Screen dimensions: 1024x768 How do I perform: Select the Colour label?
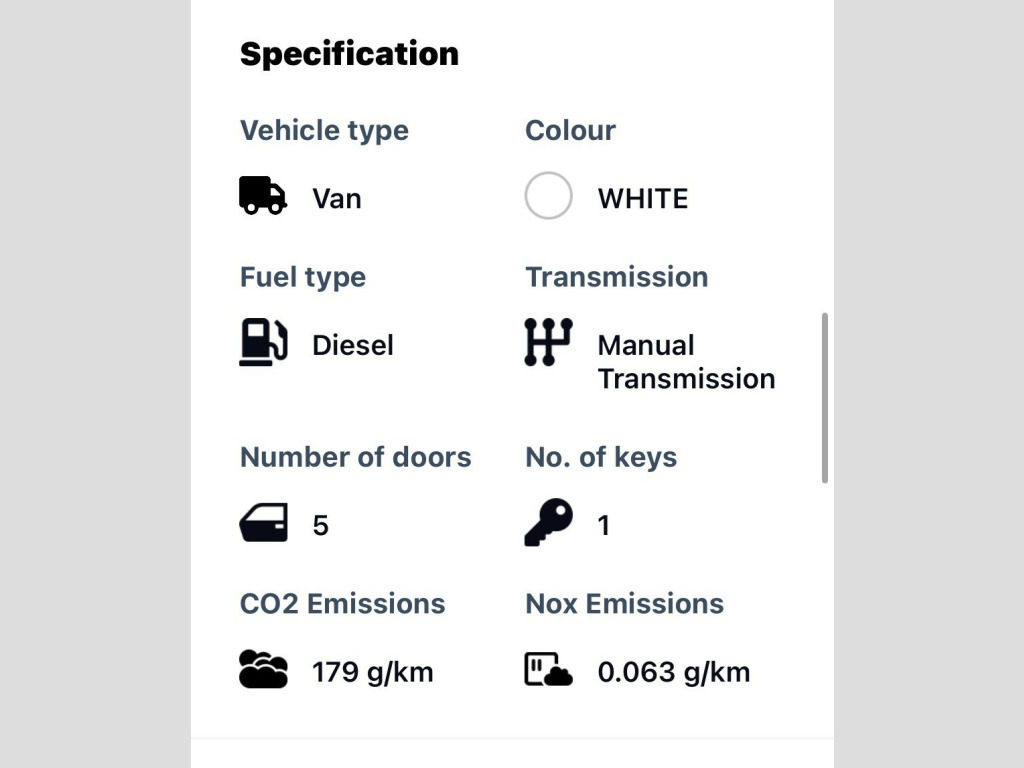570,130
